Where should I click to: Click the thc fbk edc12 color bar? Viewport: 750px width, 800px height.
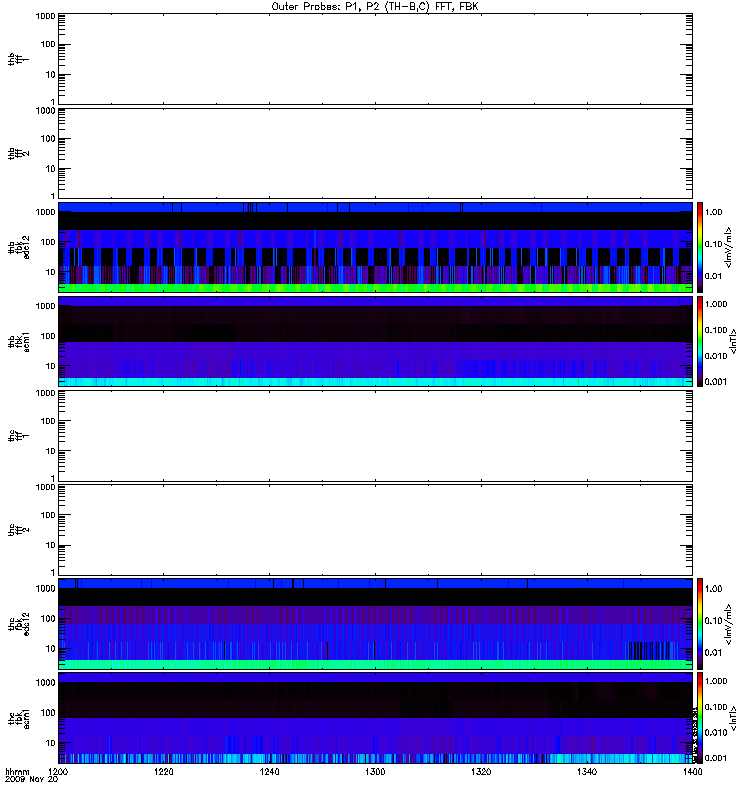click(x=700, y=624)
